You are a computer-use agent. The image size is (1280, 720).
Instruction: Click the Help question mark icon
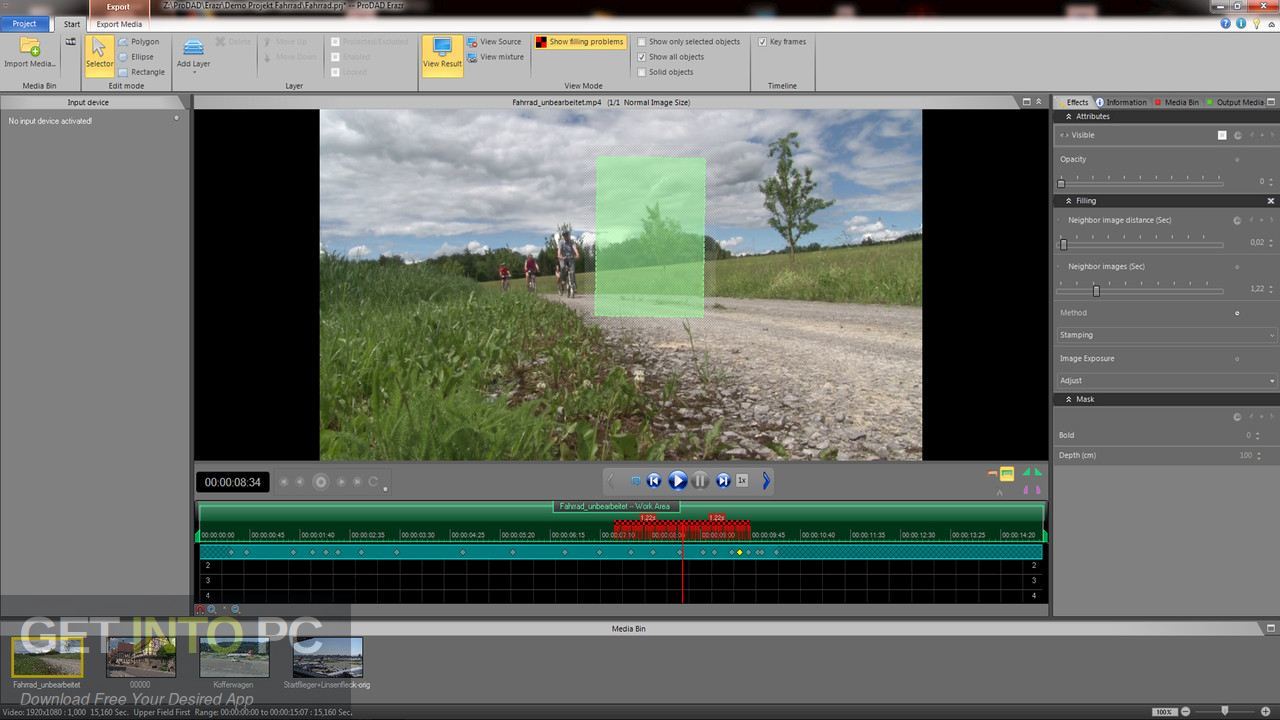pos(1226,23)
